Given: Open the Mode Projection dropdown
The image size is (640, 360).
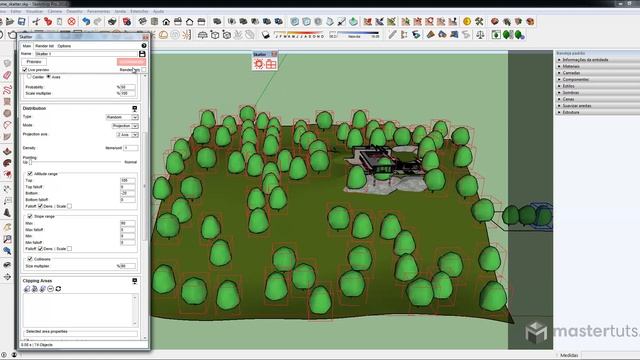Looking at the screenshot, I should coord(125,126).
